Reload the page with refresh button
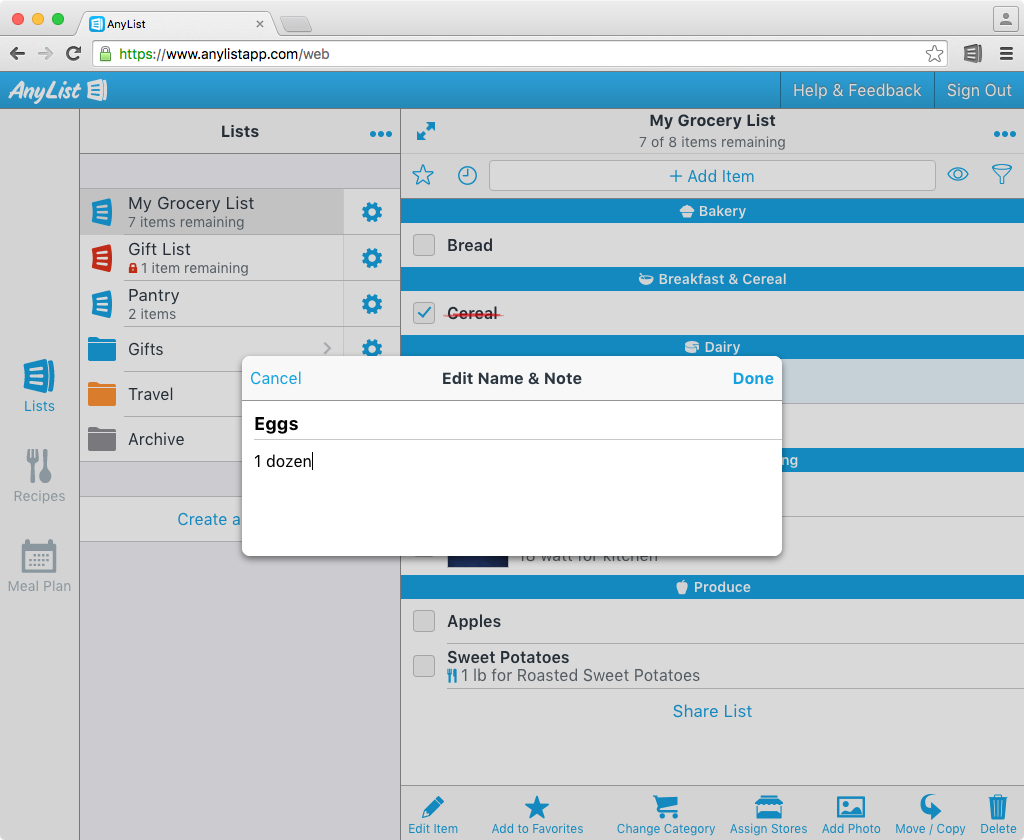 point(73,54)
